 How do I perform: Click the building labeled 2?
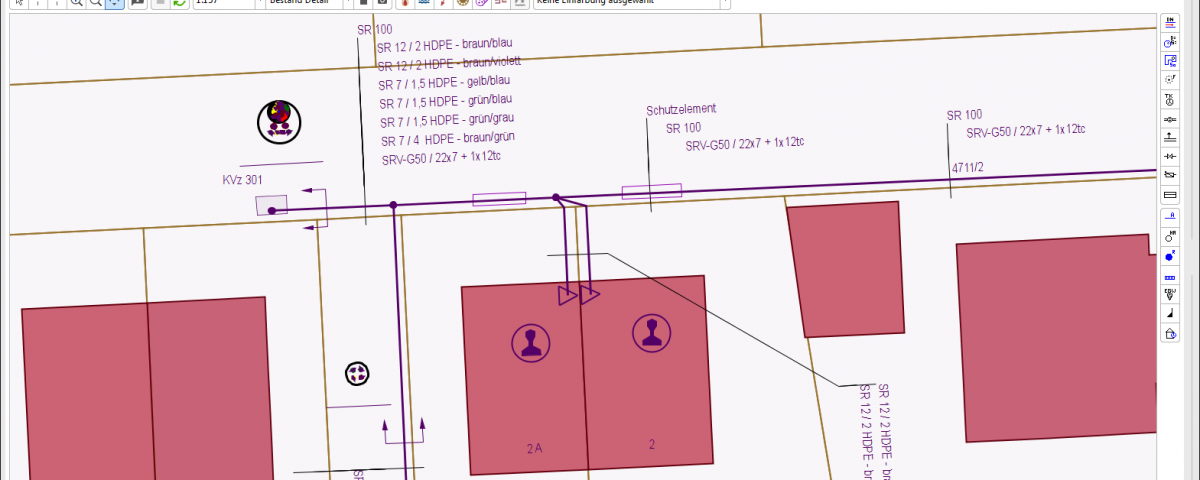(650, 400)
